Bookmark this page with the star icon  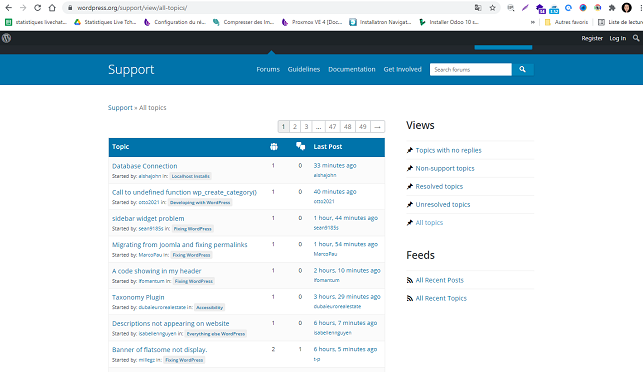[x=493, y=8]
